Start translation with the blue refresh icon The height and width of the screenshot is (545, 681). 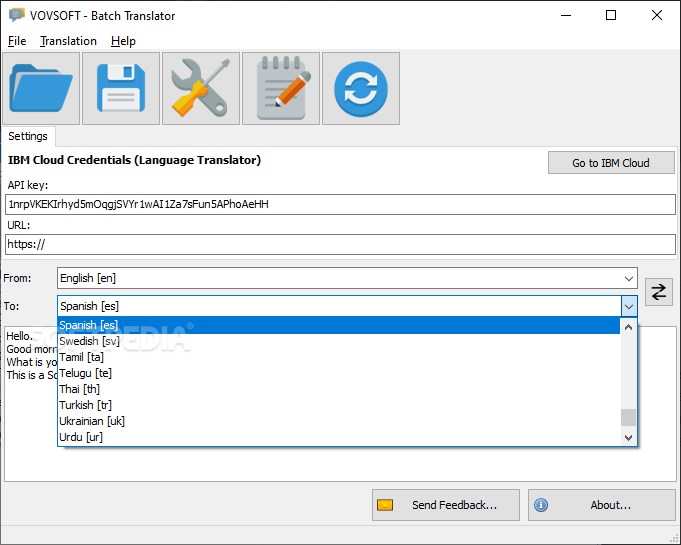[x=361, y=89]
